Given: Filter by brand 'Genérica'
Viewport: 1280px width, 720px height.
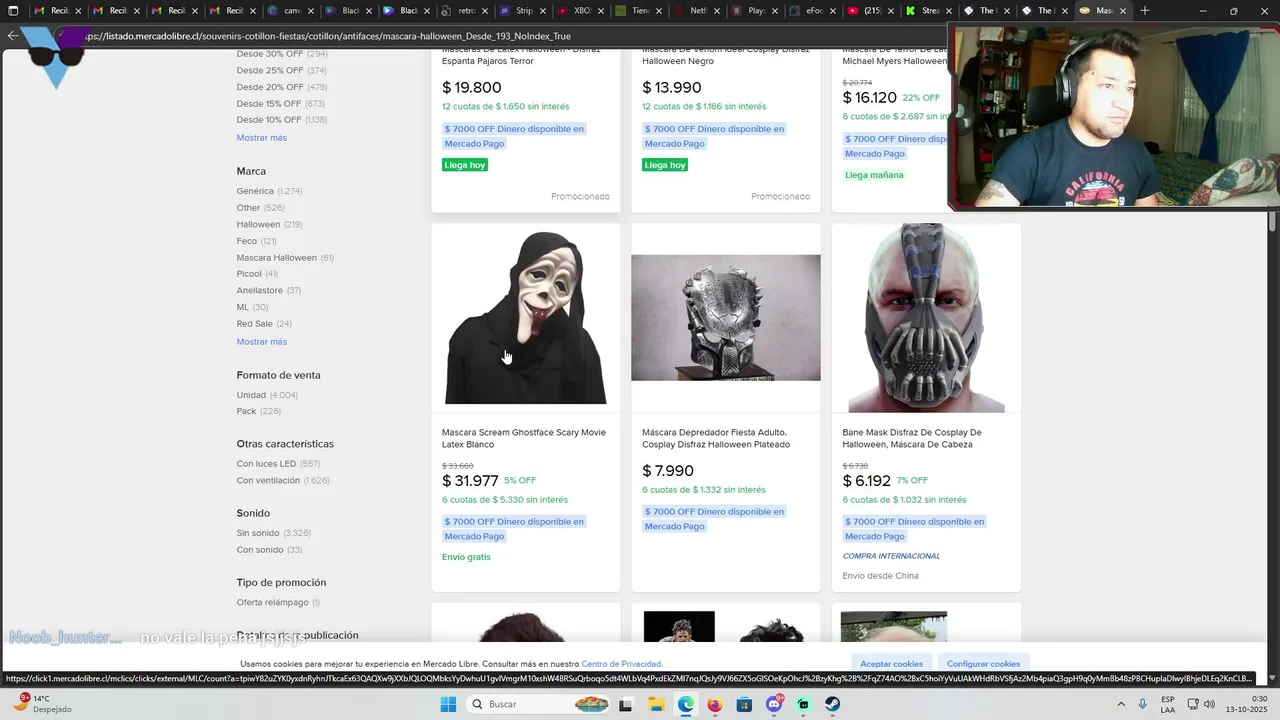Looking at the screenshot, I should (269, 191).
